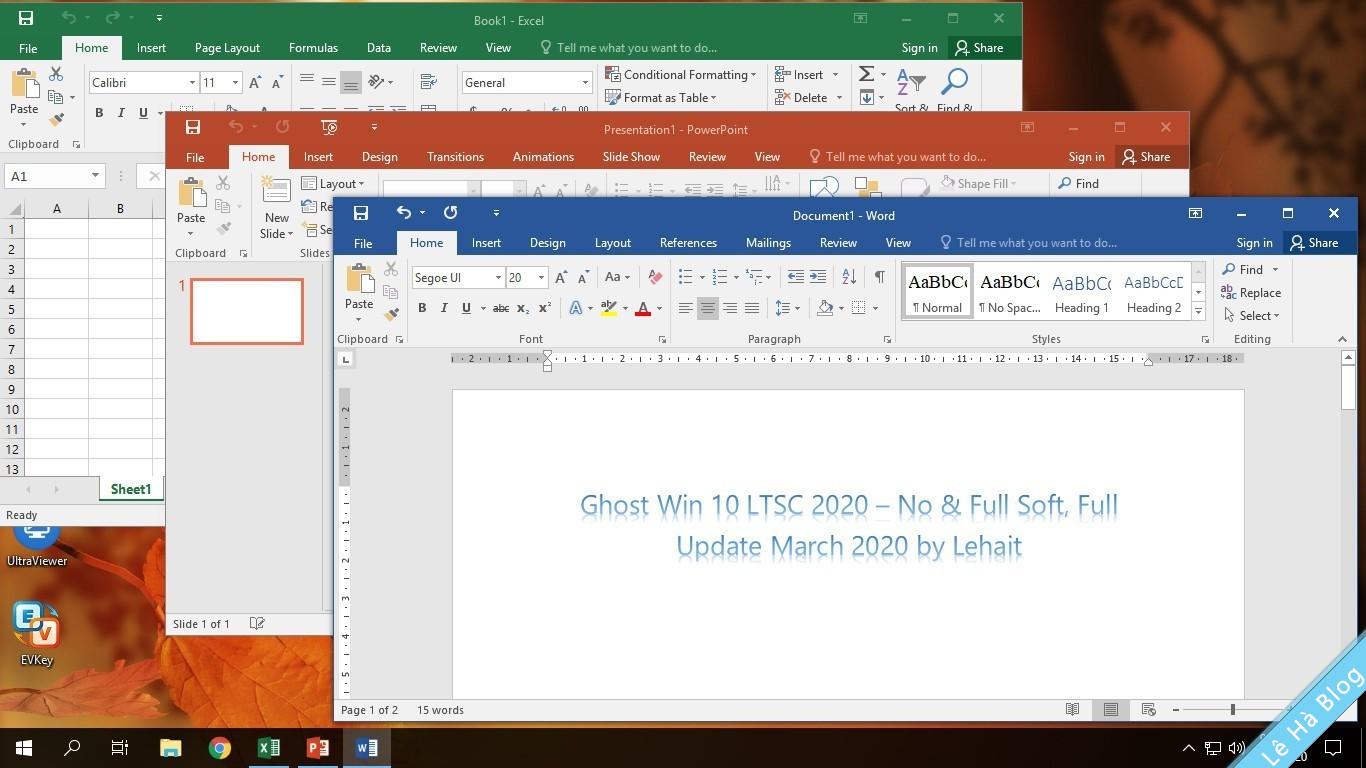Click the Read Mode view icon in Word's status bar
The image size is (1366, 768).
1072,709
